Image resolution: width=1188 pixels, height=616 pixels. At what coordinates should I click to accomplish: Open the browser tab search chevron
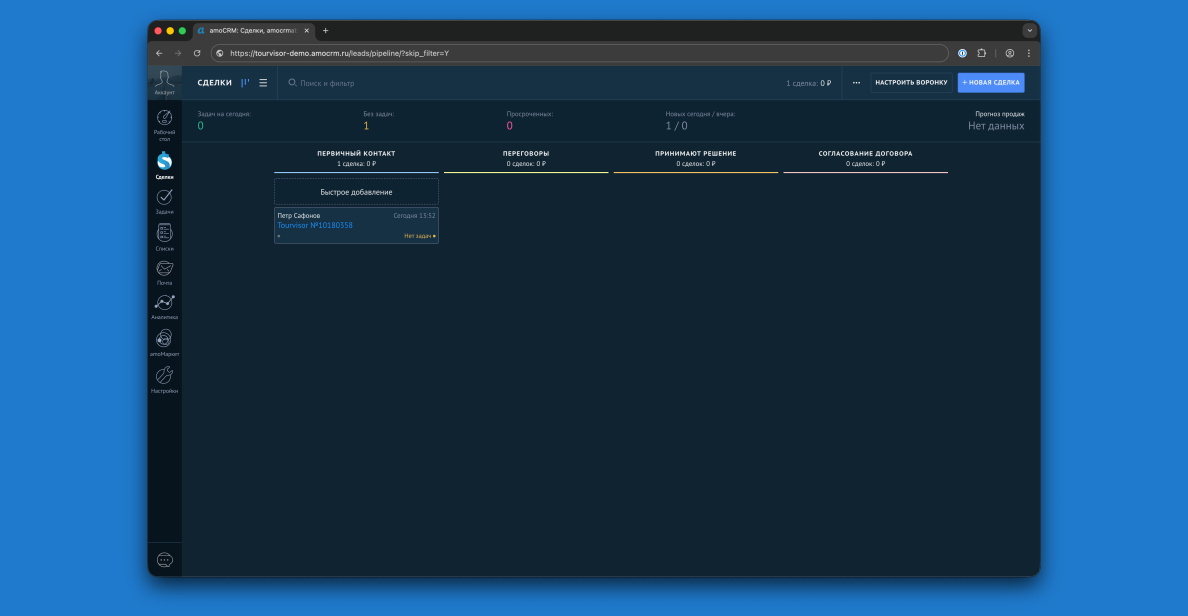click(1030, 30)
